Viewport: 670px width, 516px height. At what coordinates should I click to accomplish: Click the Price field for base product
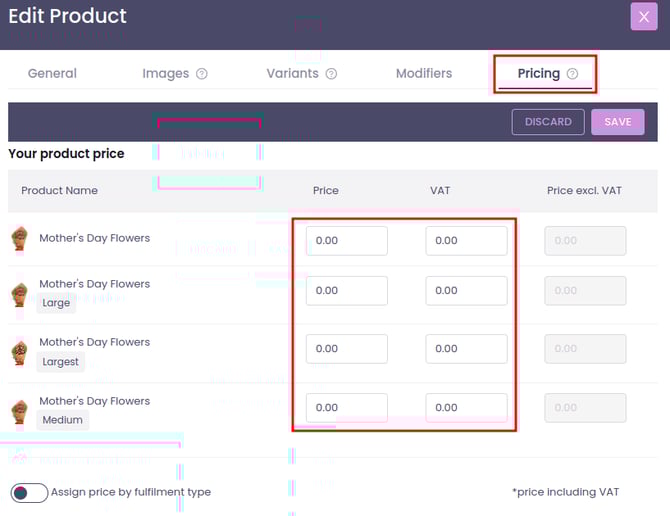tap(346, 241)
